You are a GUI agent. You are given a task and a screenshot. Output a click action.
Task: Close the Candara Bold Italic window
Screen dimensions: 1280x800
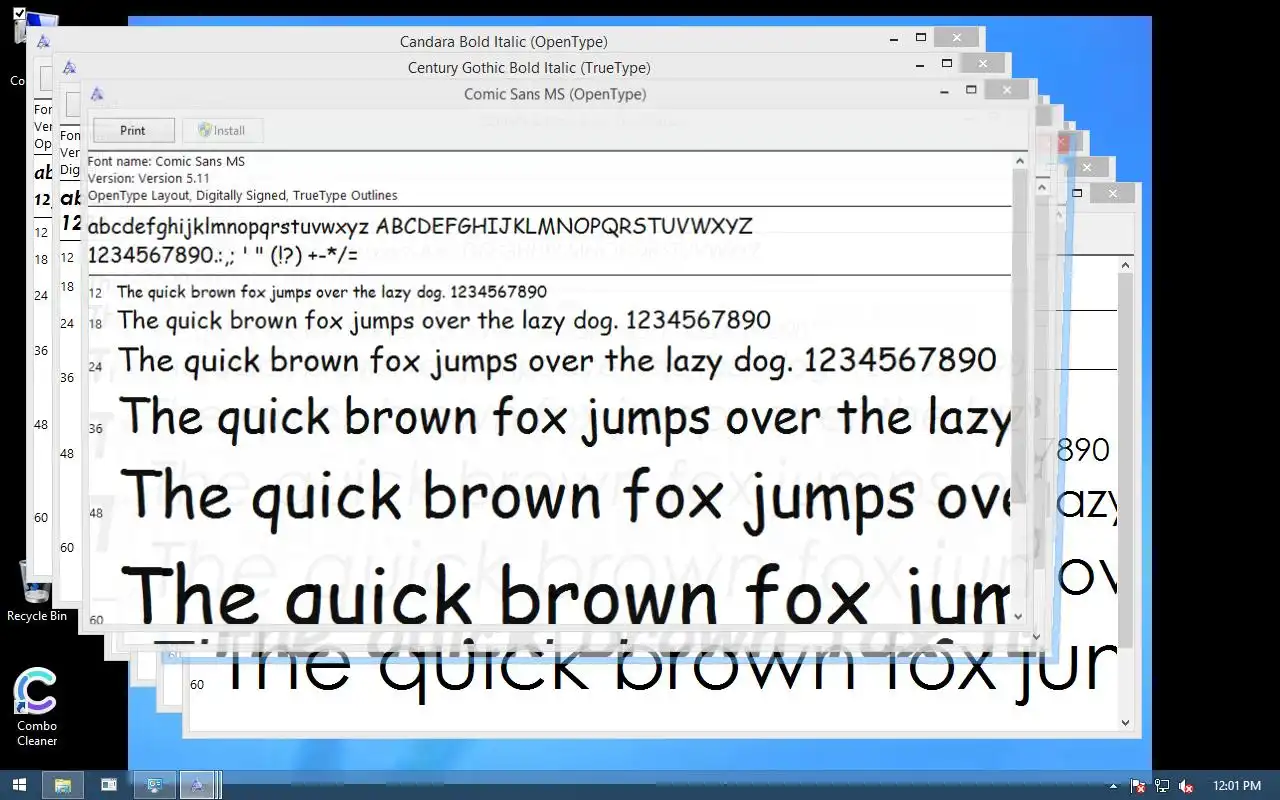point(957,37)
